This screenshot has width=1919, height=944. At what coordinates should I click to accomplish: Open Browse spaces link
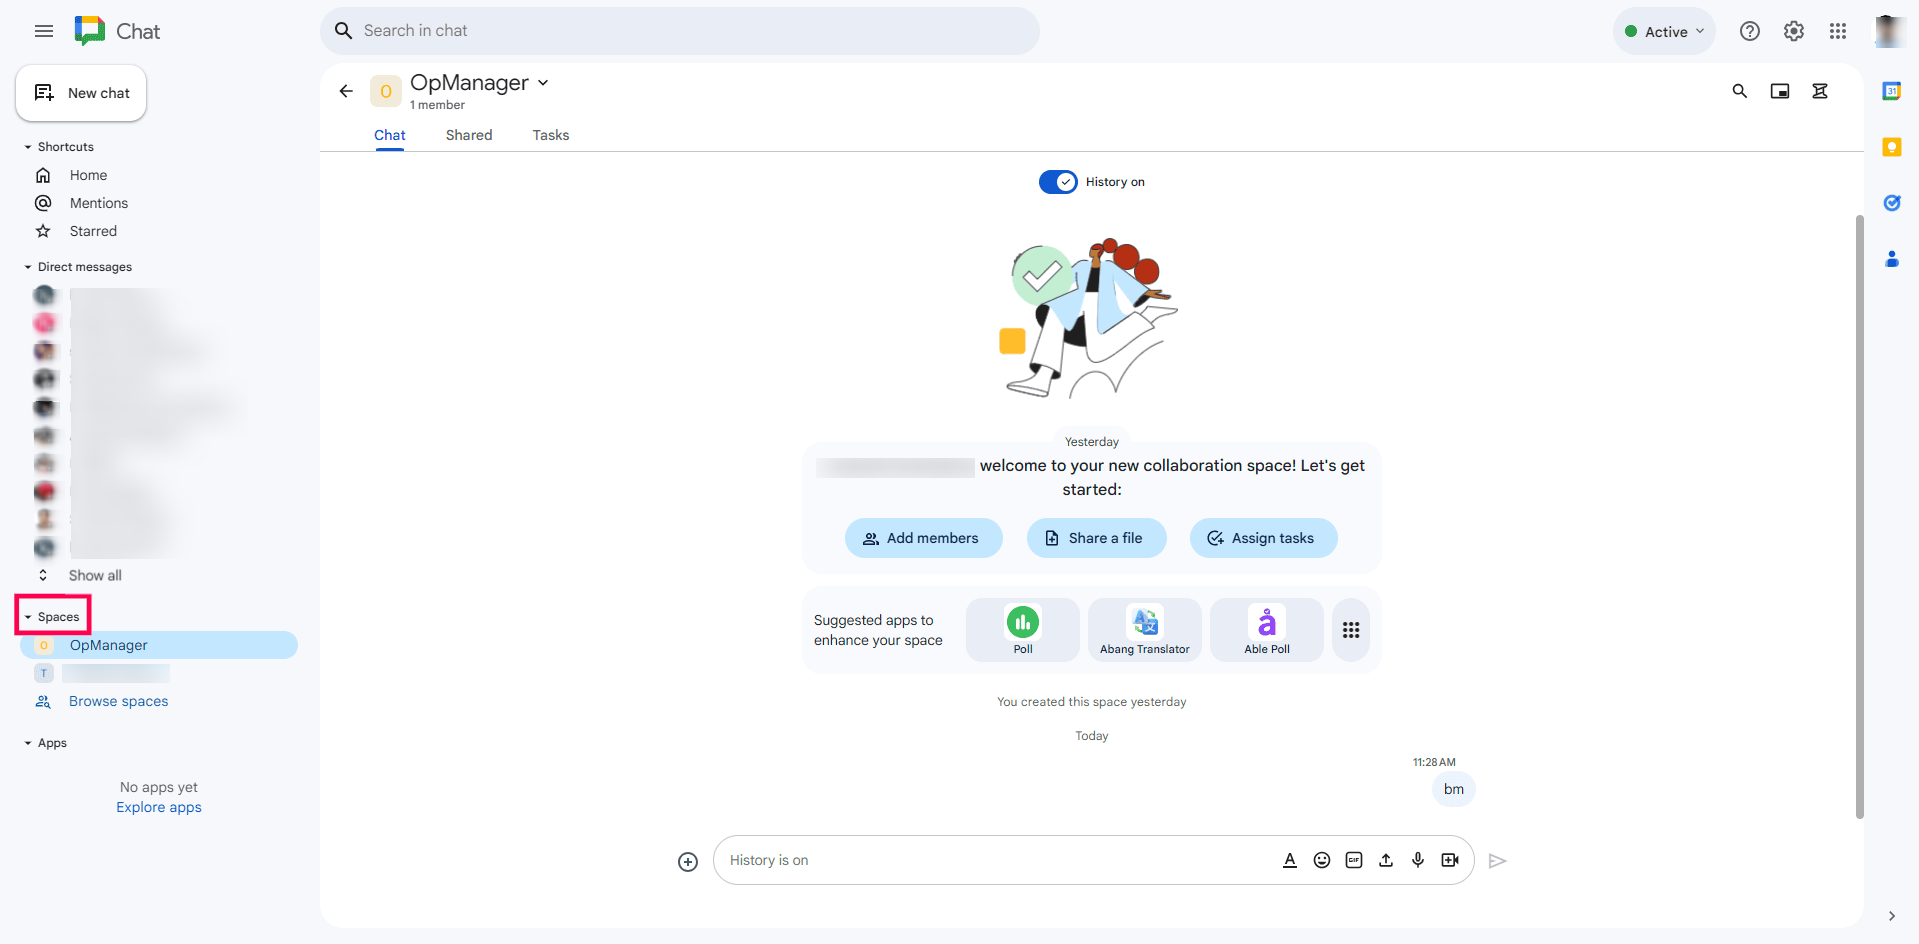(118, 701)
